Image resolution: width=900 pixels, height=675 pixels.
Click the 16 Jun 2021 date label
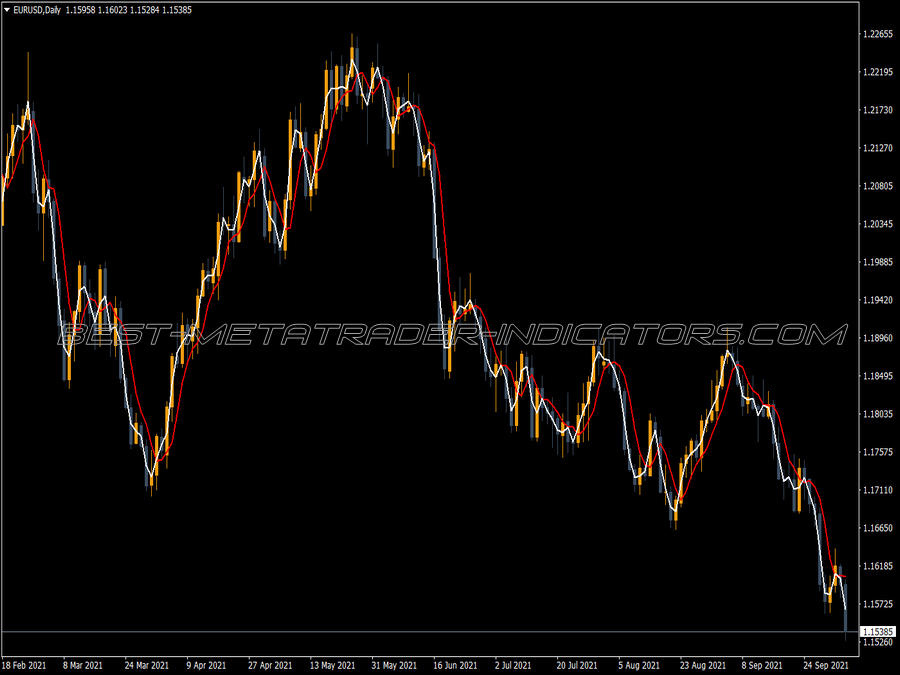[455, 666]
